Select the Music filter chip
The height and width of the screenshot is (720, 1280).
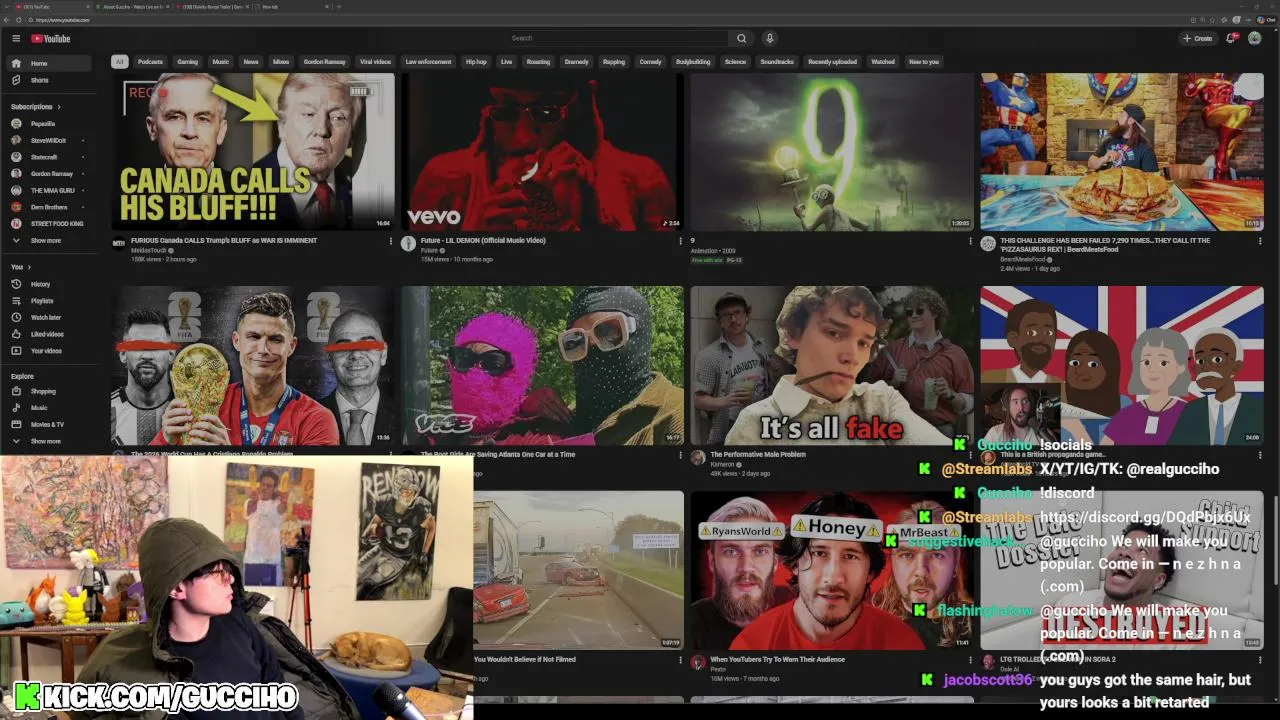click(221, 61)
